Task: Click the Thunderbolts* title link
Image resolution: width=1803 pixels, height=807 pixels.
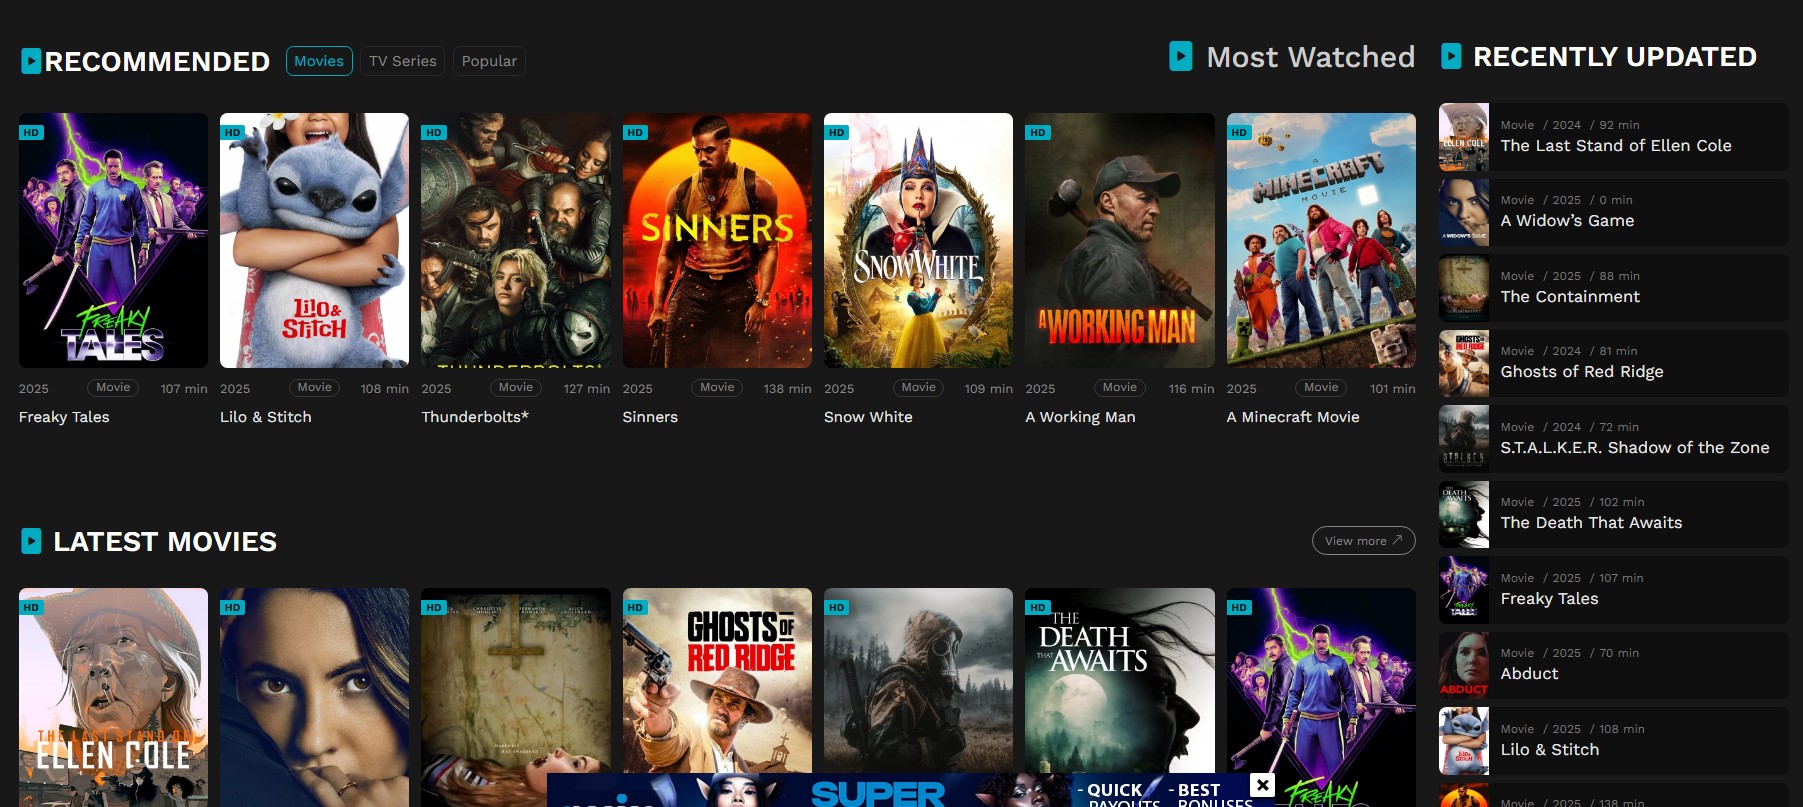Action: coord(475,417)
